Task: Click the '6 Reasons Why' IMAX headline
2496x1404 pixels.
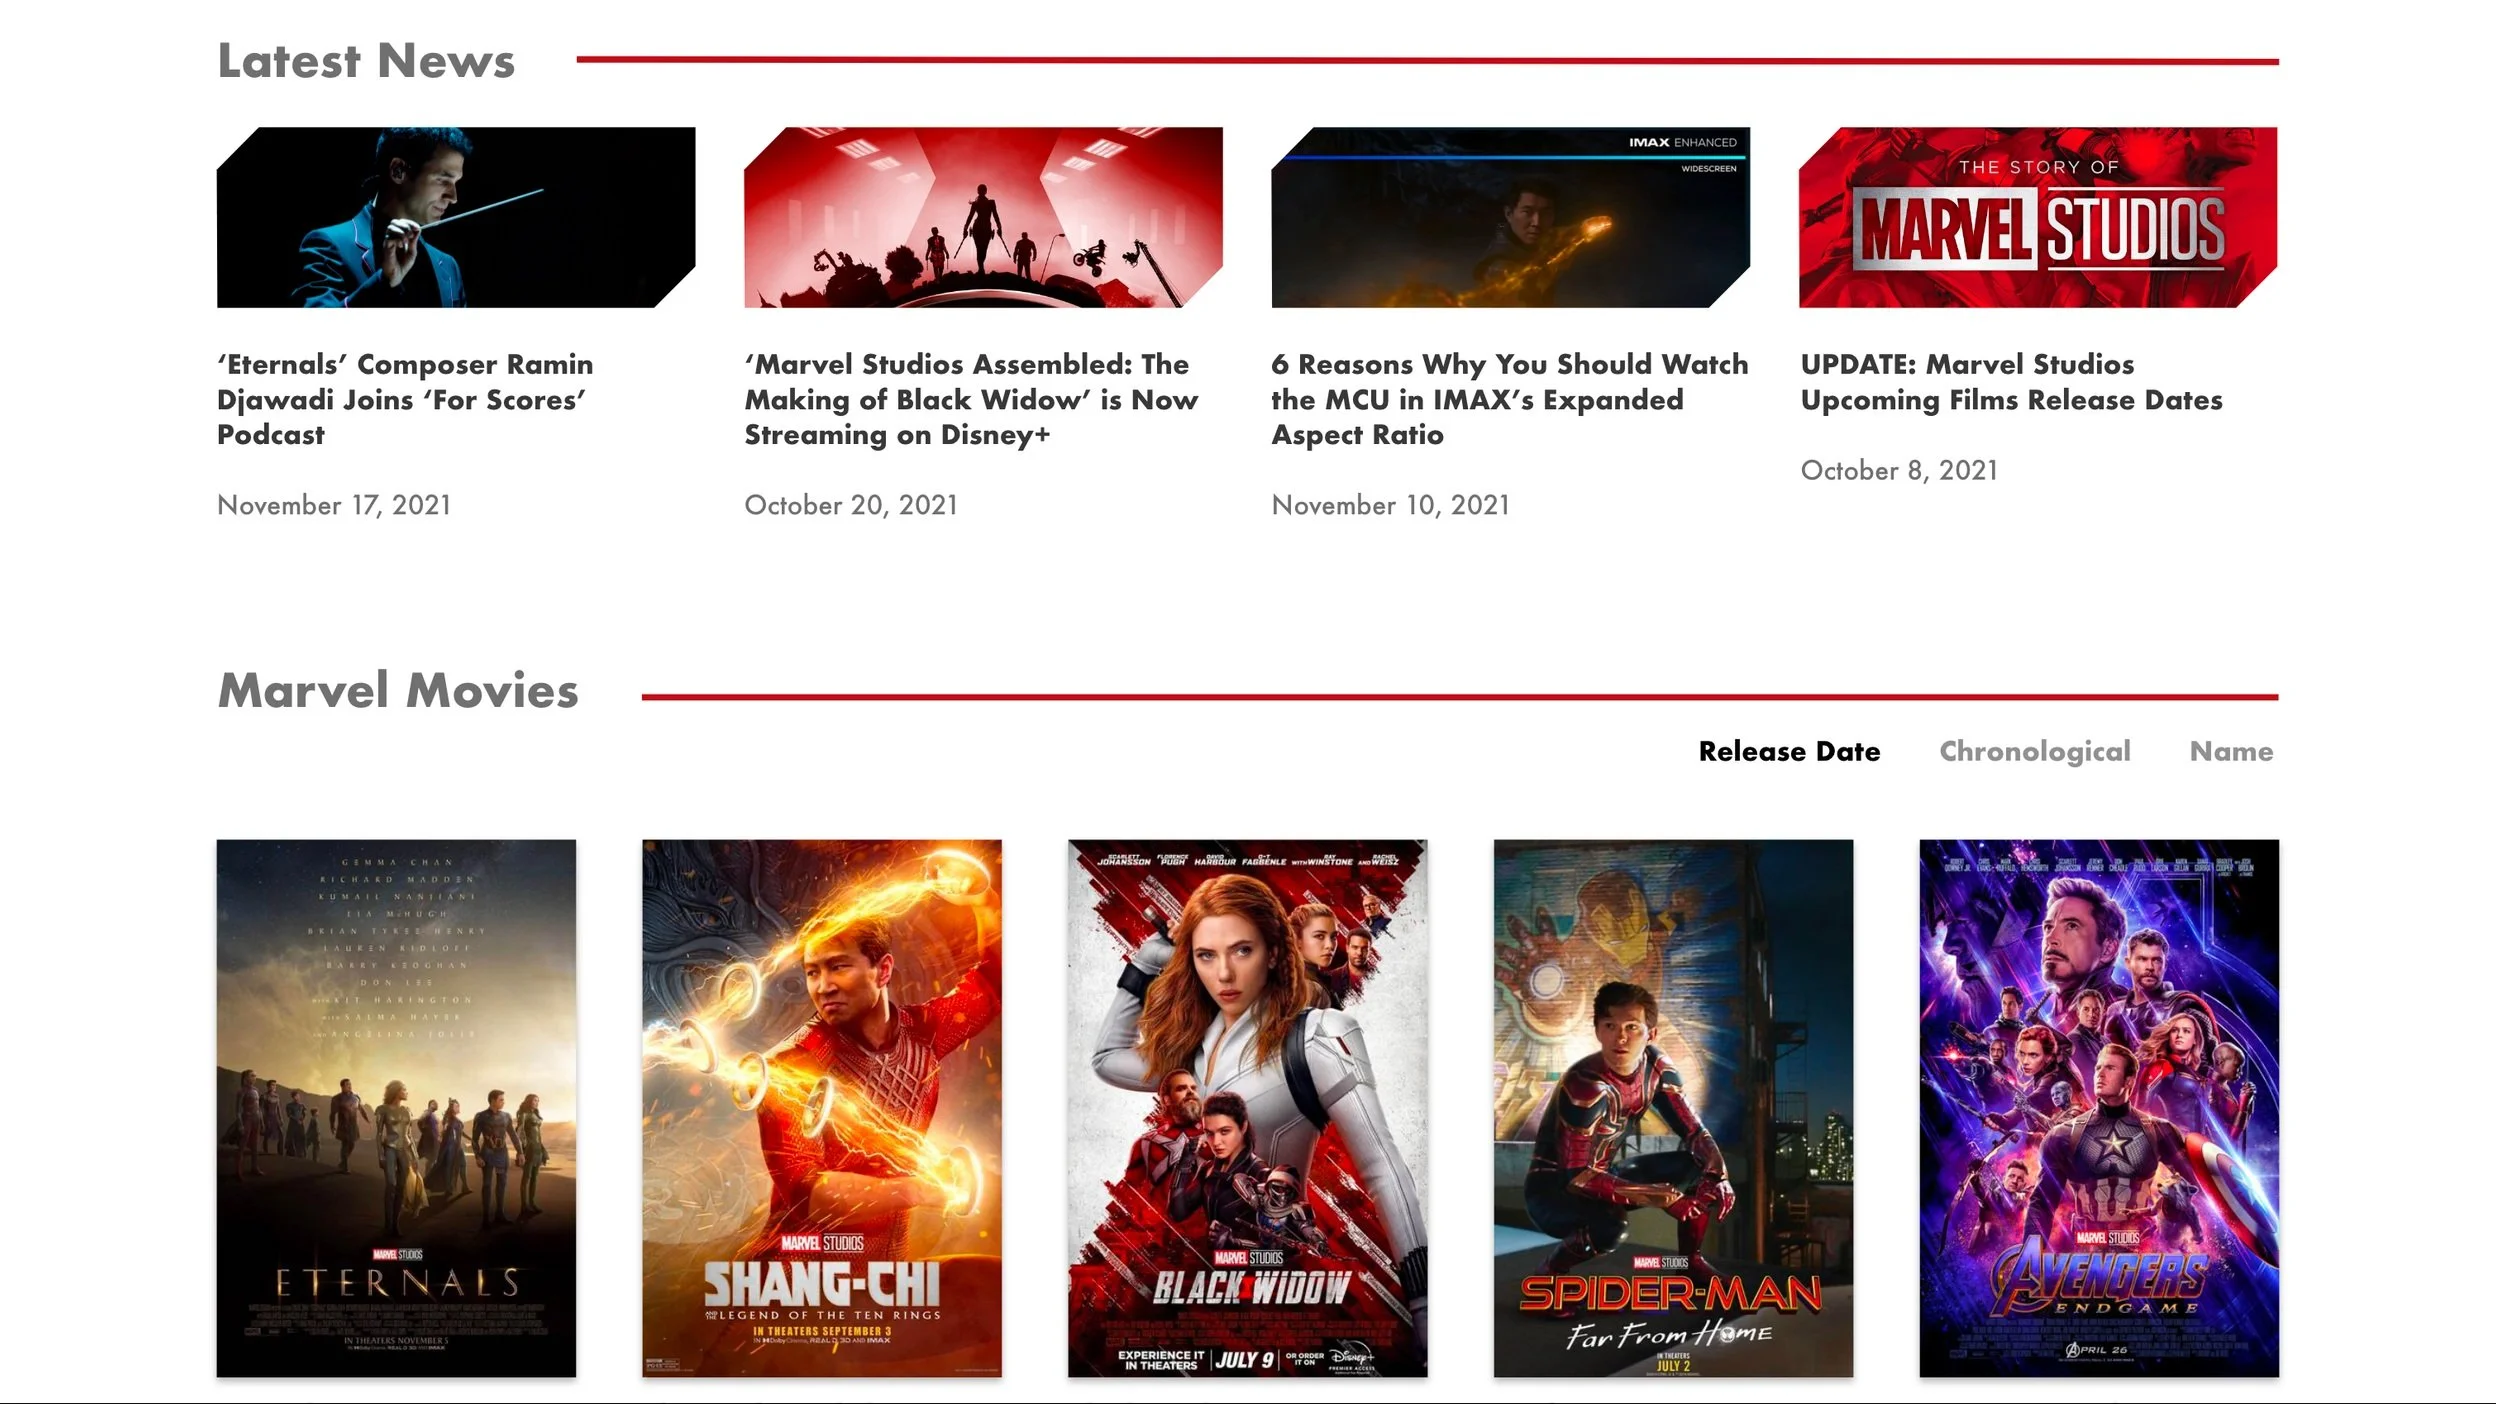Action: (x=1508, y=399)
